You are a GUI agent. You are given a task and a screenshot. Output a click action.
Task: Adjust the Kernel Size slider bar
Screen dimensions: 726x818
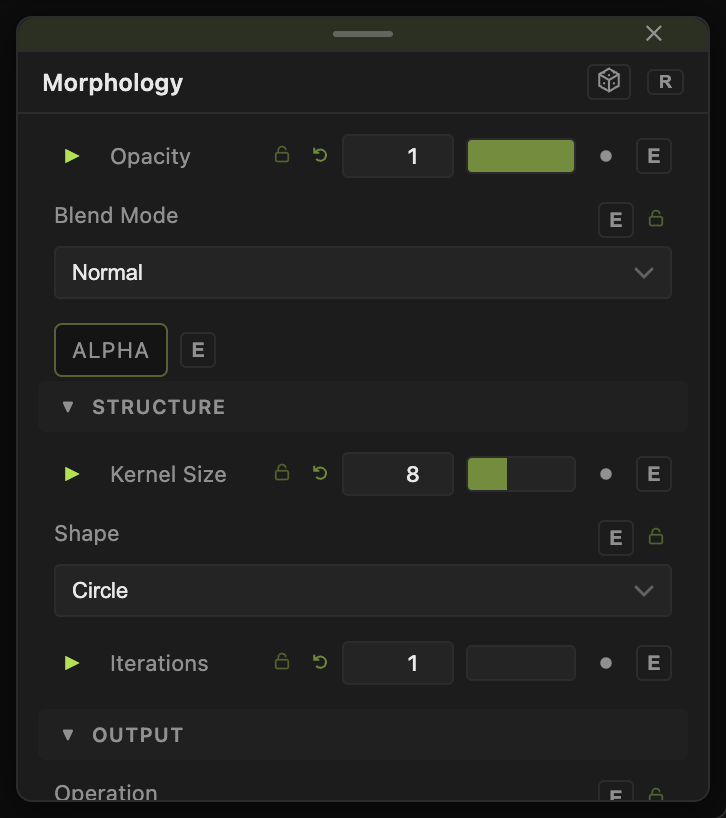point(521,474)
